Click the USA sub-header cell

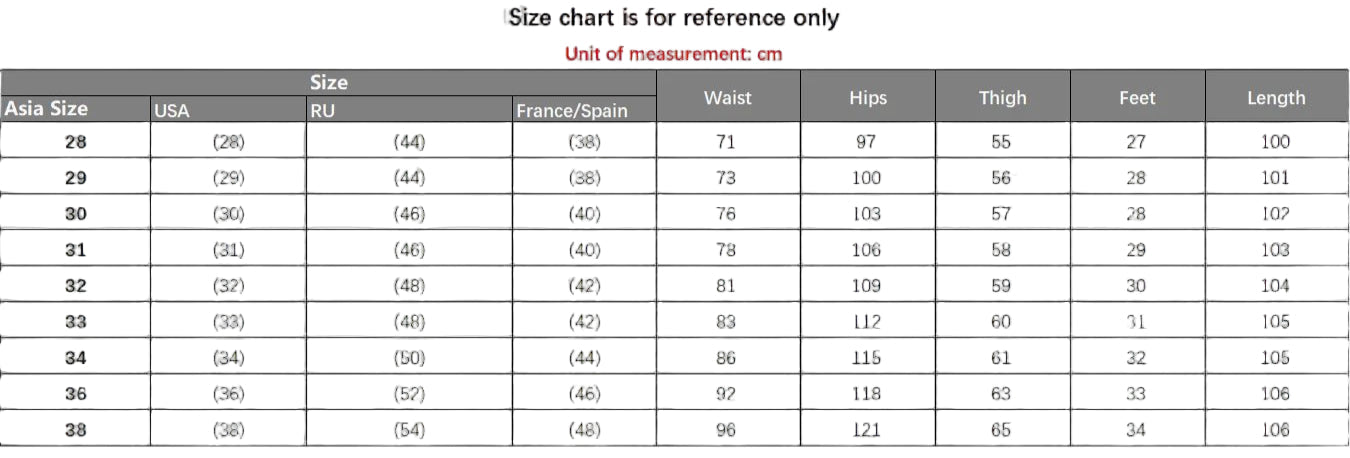pyautogui.click(x=172, y=111)
